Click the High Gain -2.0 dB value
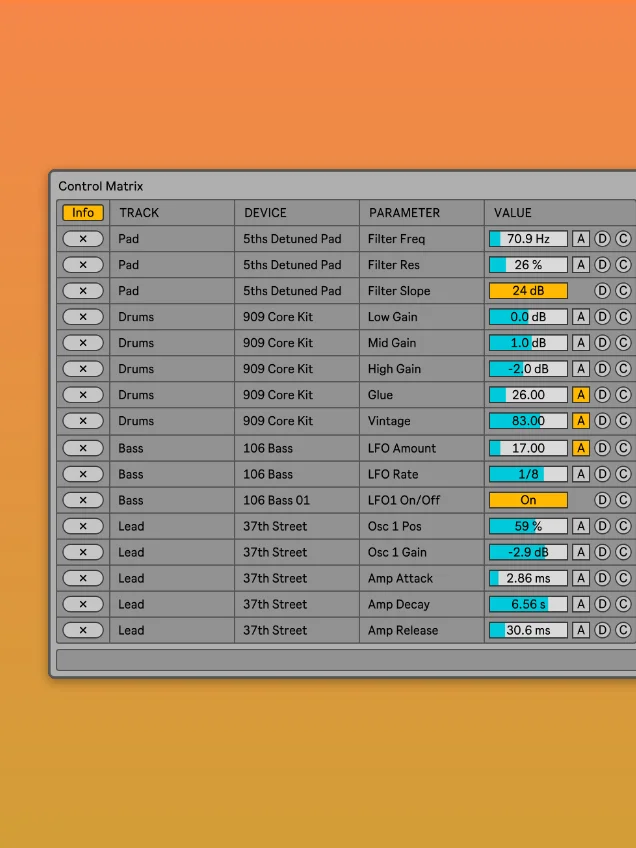Image resolution: width=636 pixels, height=848 pixels. (528, 368)
